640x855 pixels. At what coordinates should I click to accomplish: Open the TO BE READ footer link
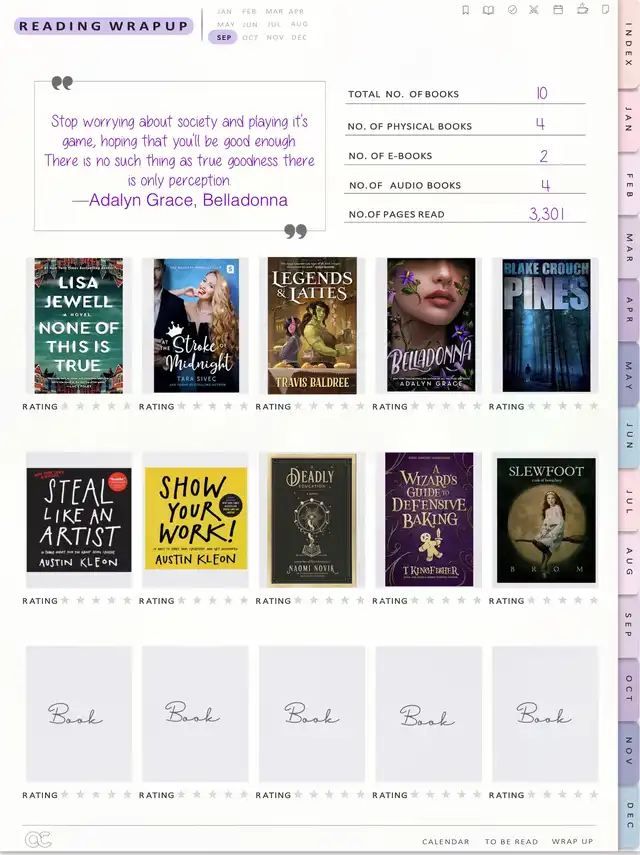click(x=511, y=841)
